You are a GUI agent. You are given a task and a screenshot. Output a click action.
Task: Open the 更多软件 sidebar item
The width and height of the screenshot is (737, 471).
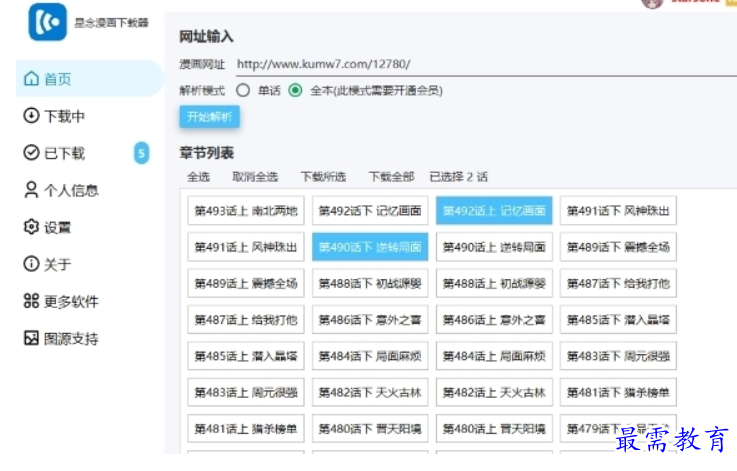90,301
